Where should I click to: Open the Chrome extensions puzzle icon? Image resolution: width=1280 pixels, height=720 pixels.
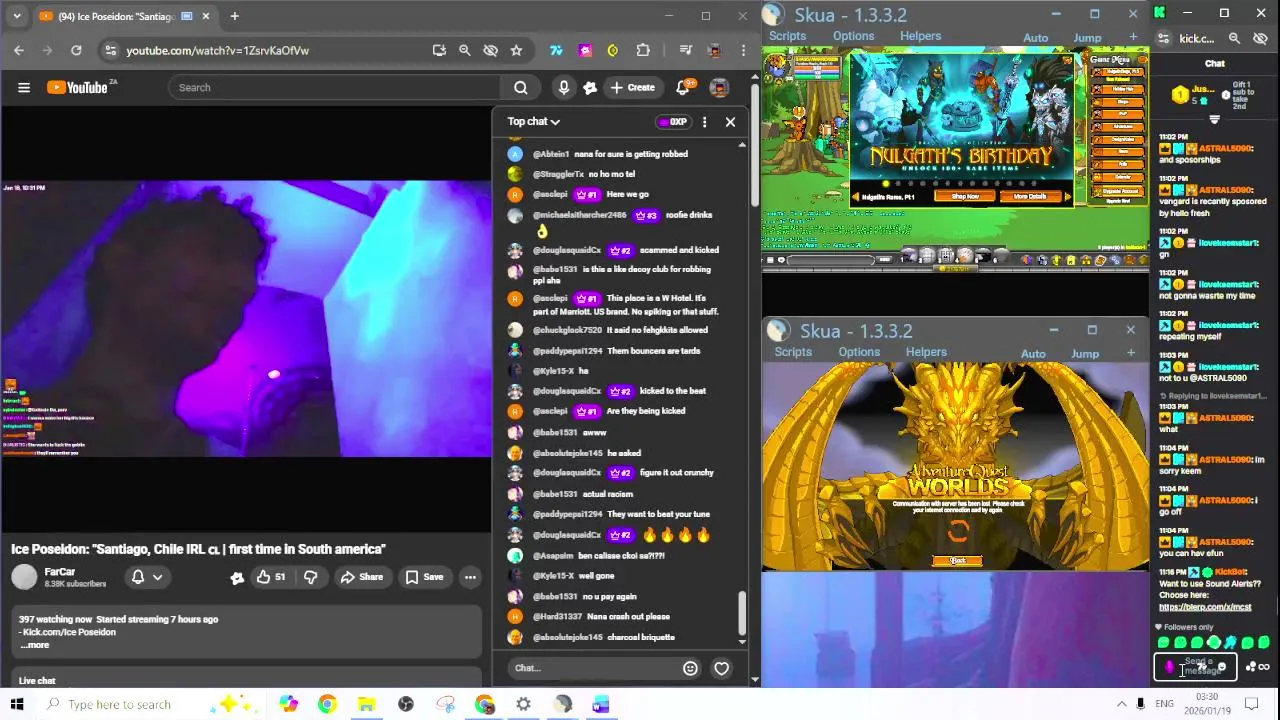point(643,50)
